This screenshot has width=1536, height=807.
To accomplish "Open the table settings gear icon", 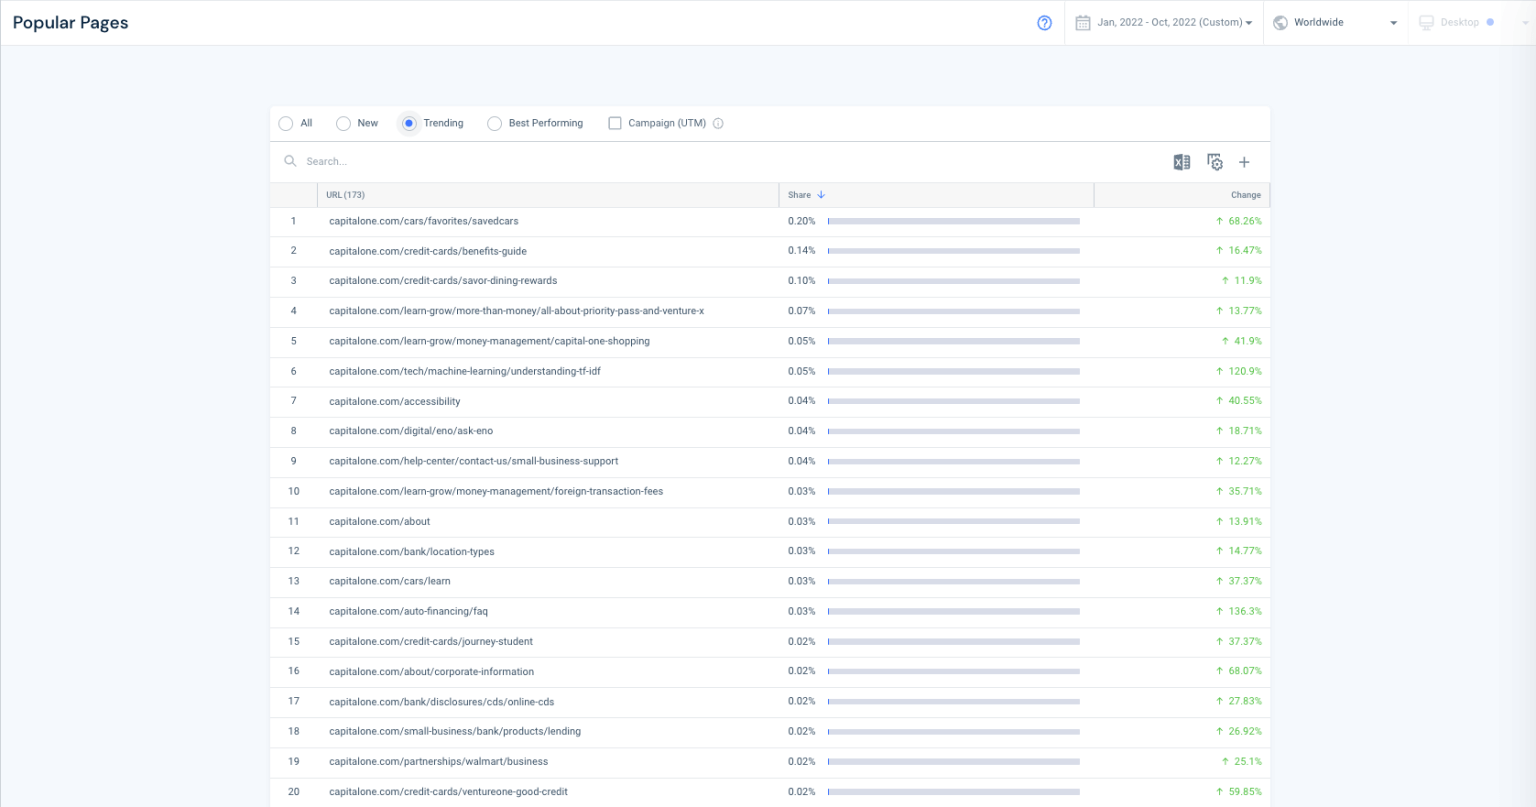I will pos(1213,161).
